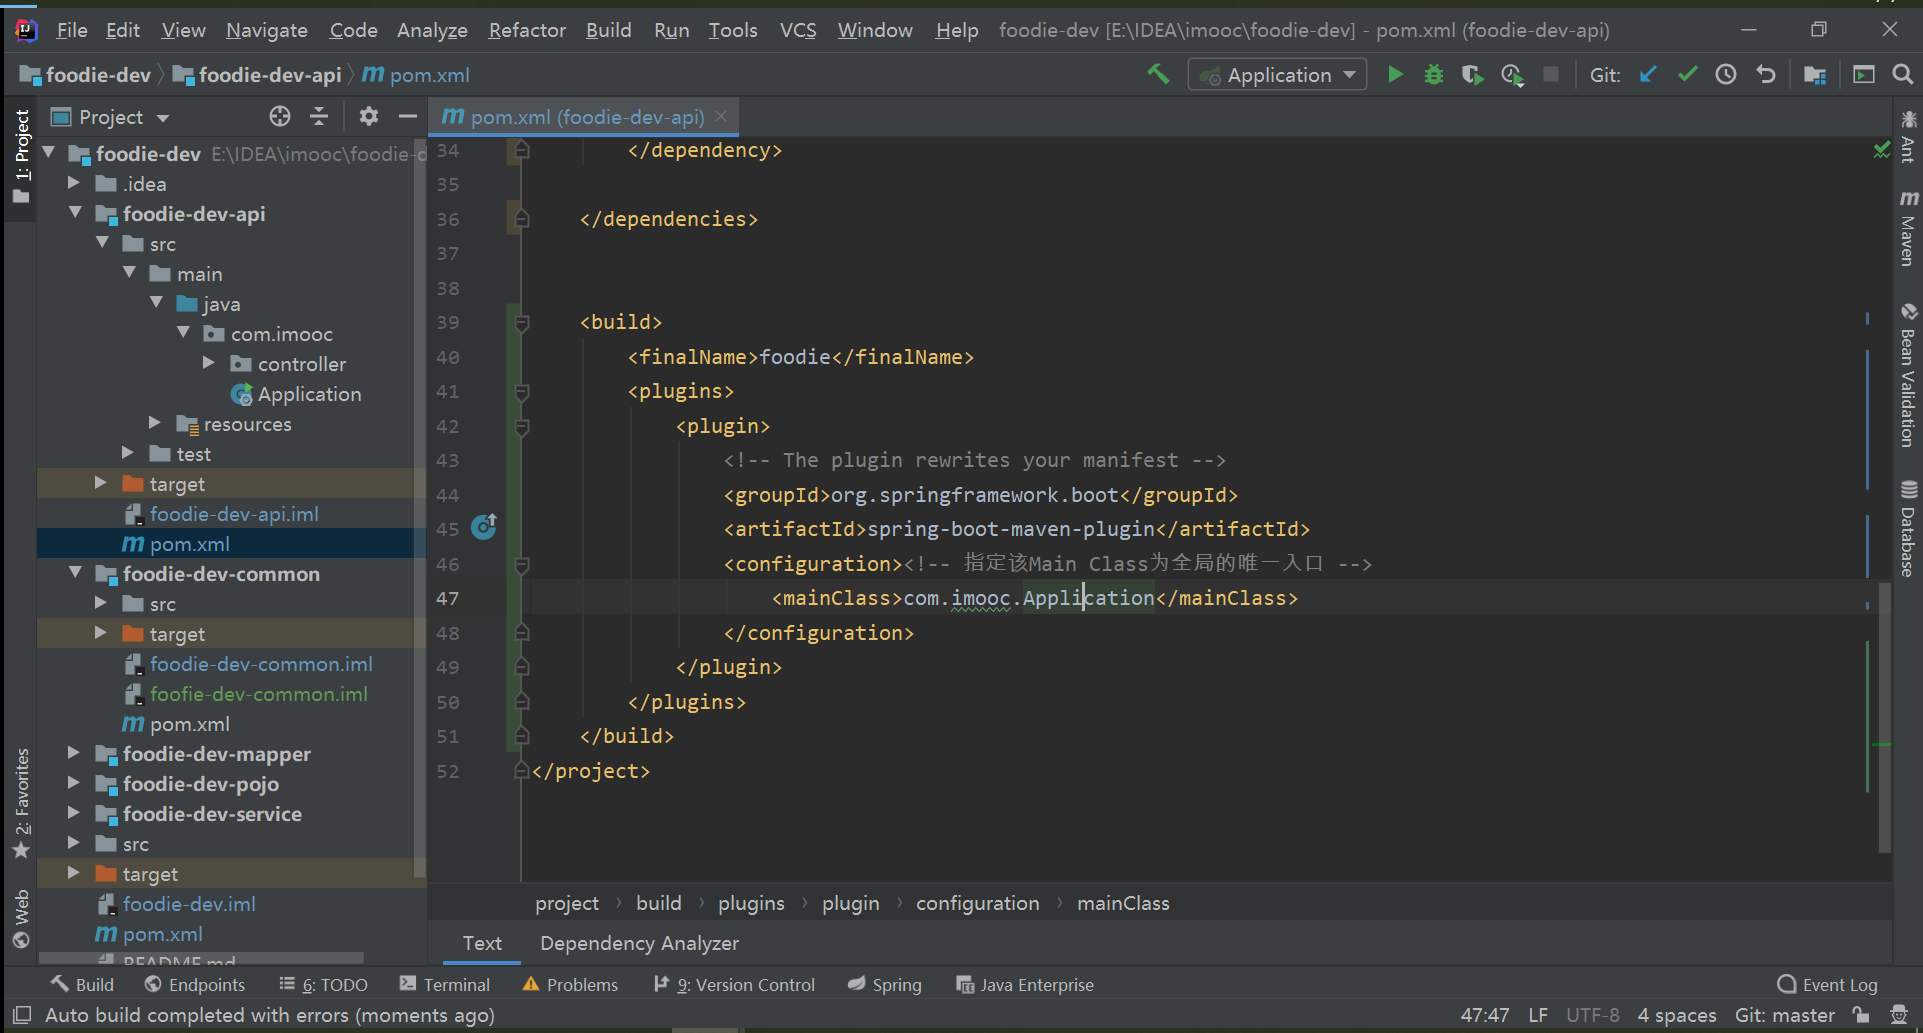Expand the .idea folder
This screenshot has width=1923, height=1033.
73,183
